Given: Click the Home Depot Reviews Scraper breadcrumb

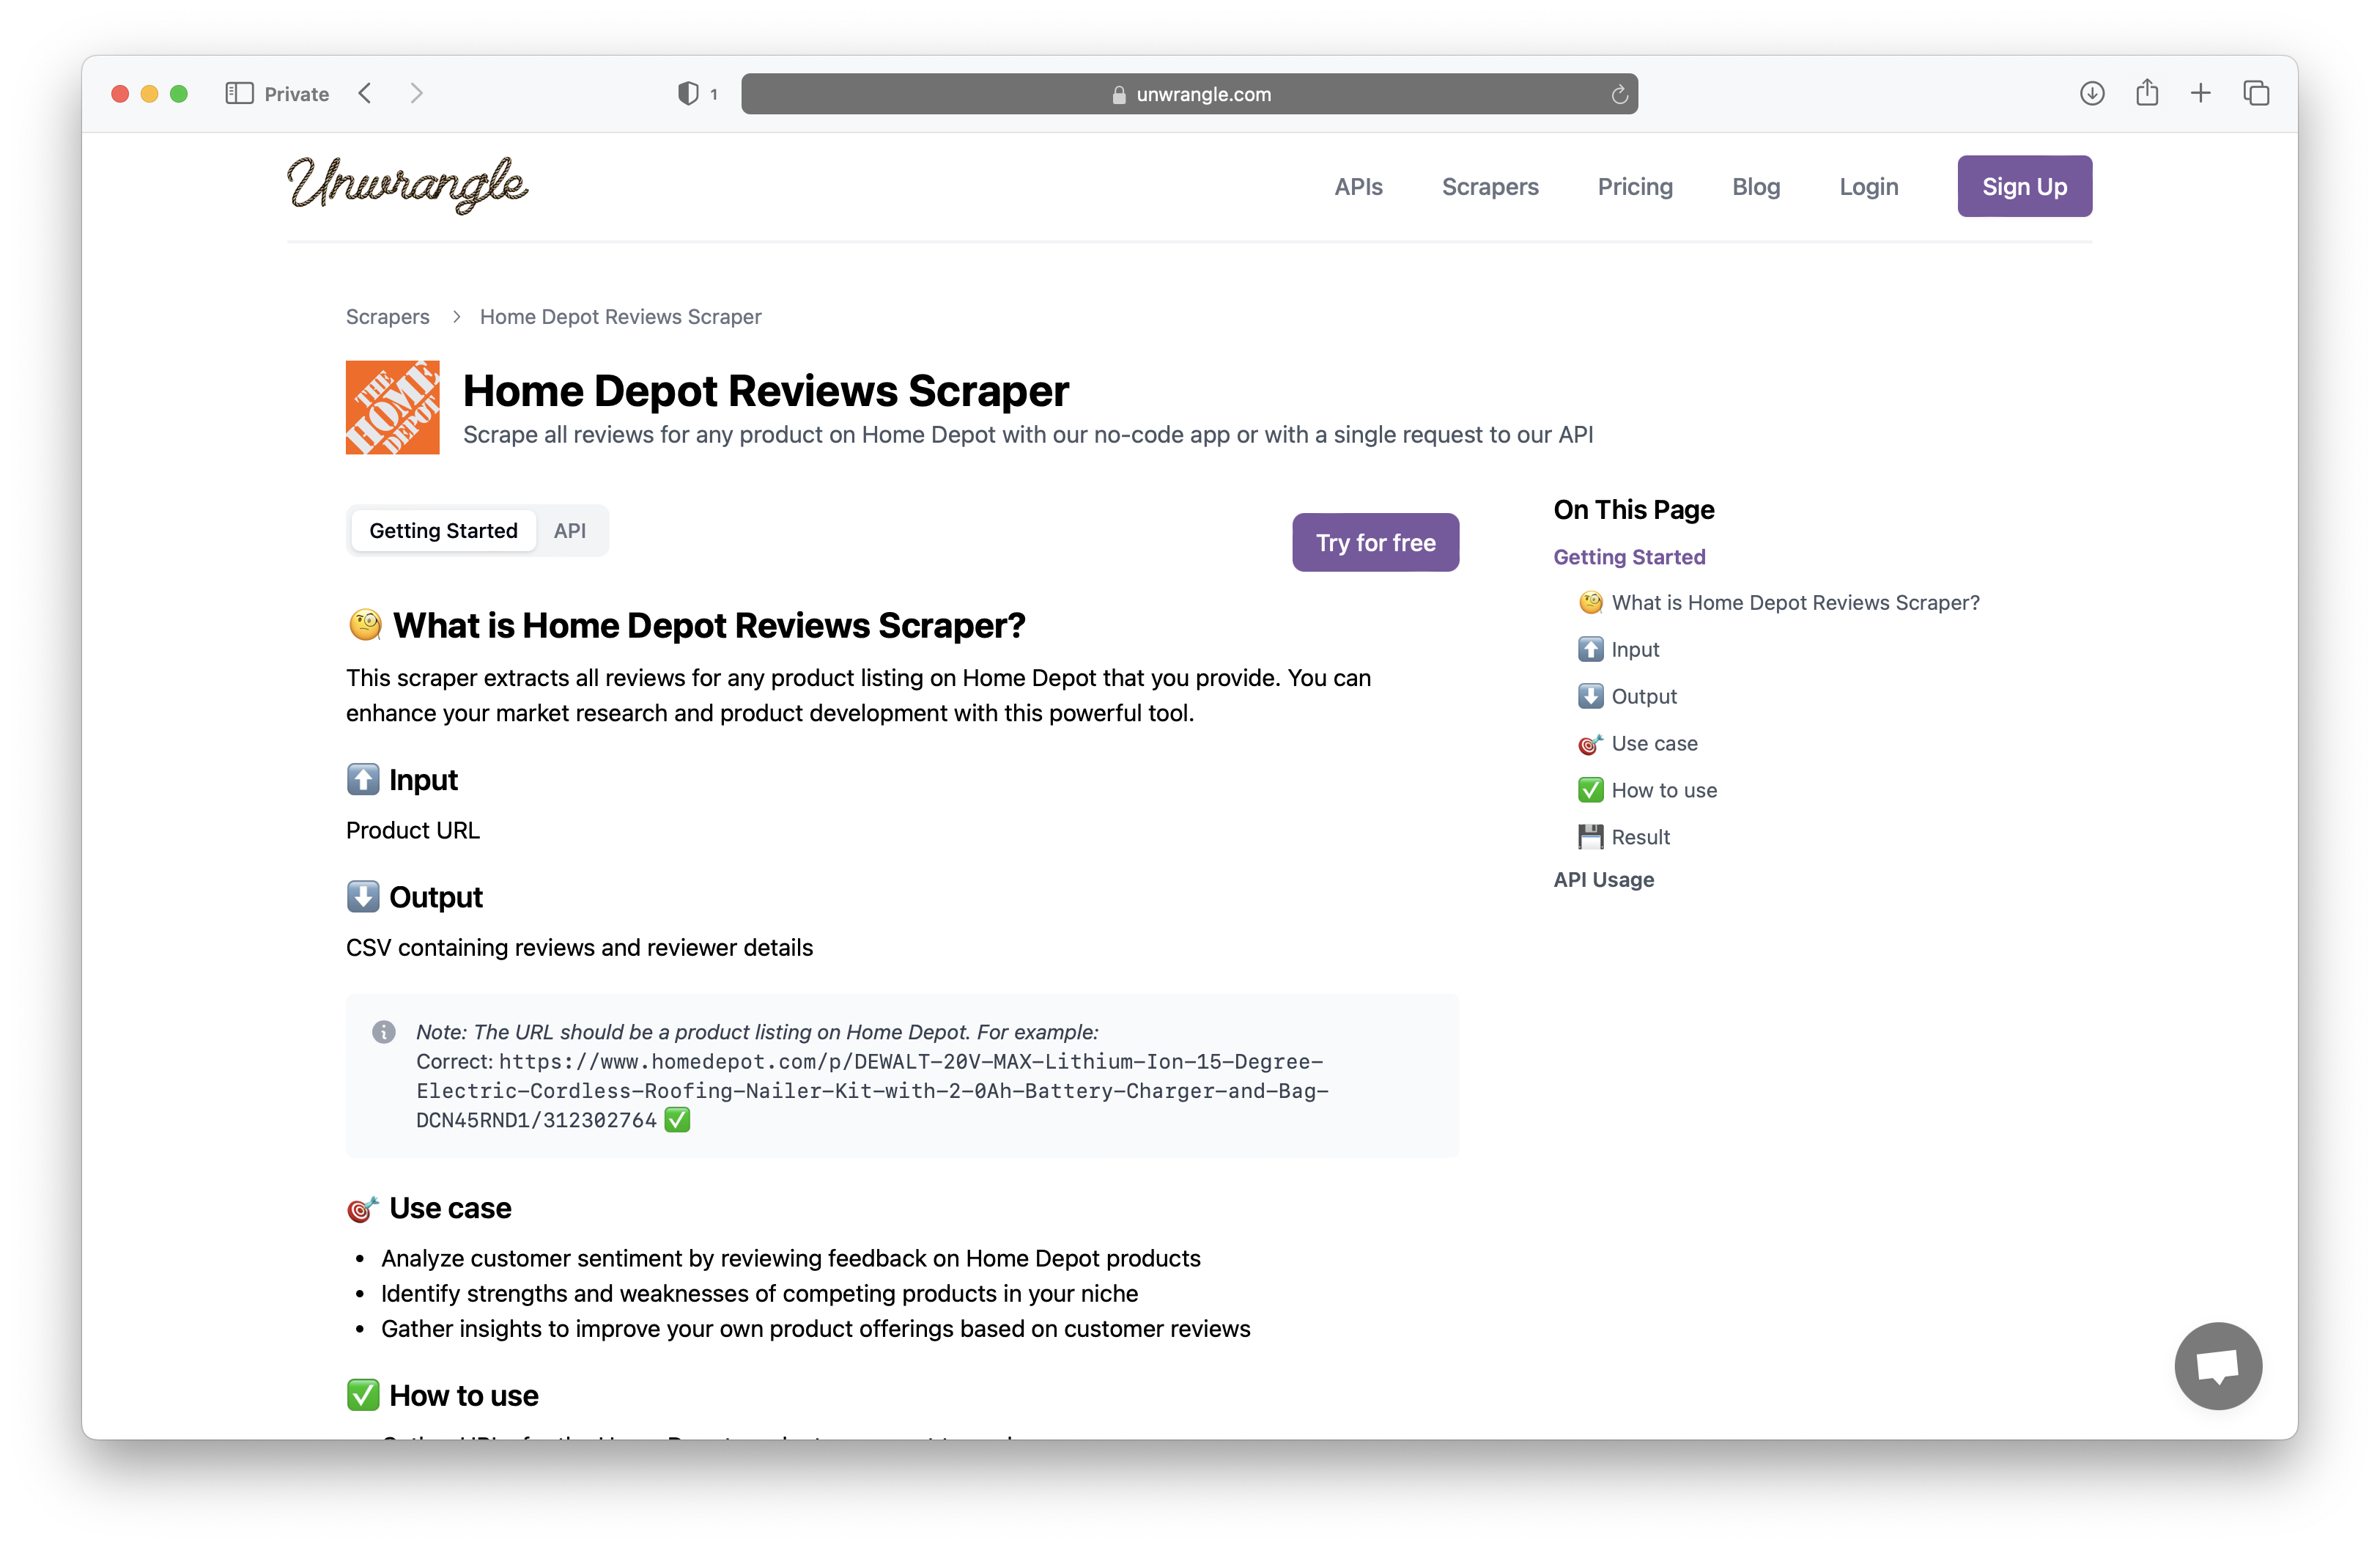Looking at the screenshot, I should [620, 317].
